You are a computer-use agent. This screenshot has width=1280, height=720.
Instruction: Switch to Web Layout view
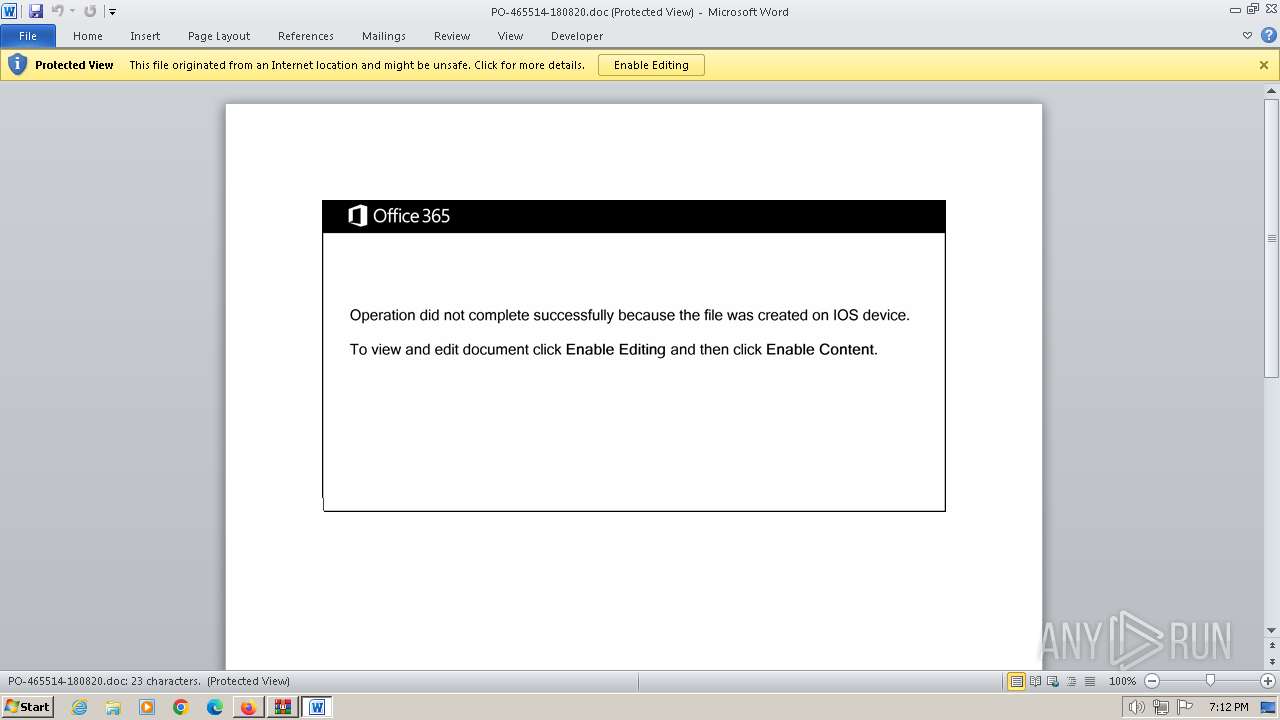pos(1053,681)
